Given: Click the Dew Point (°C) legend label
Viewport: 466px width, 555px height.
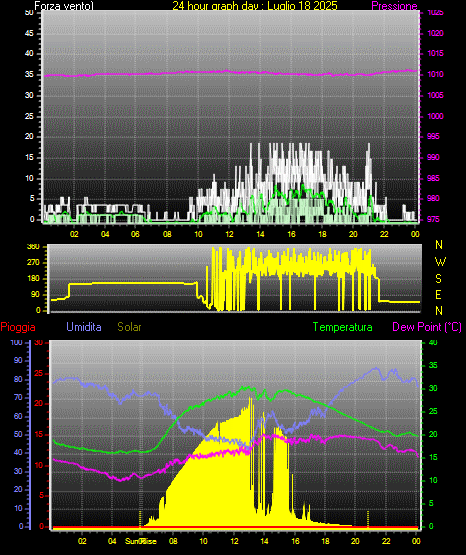Looking at the screenshot, I should click(427, 327).
